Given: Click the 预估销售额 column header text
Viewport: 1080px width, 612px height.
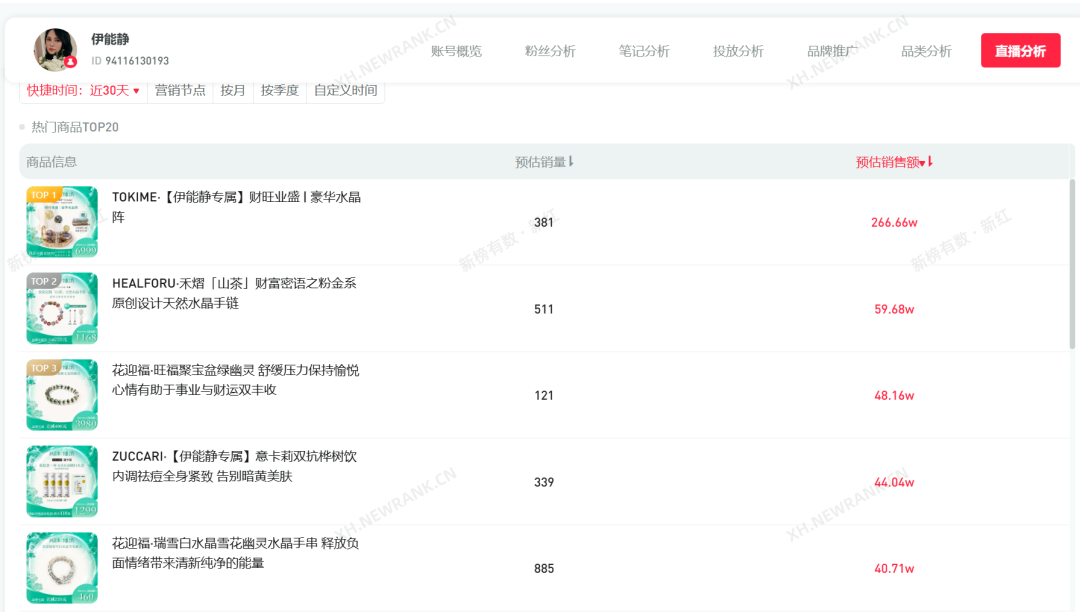Looking at the screenshot, I should pyautogui.click(x=887, y=162).
